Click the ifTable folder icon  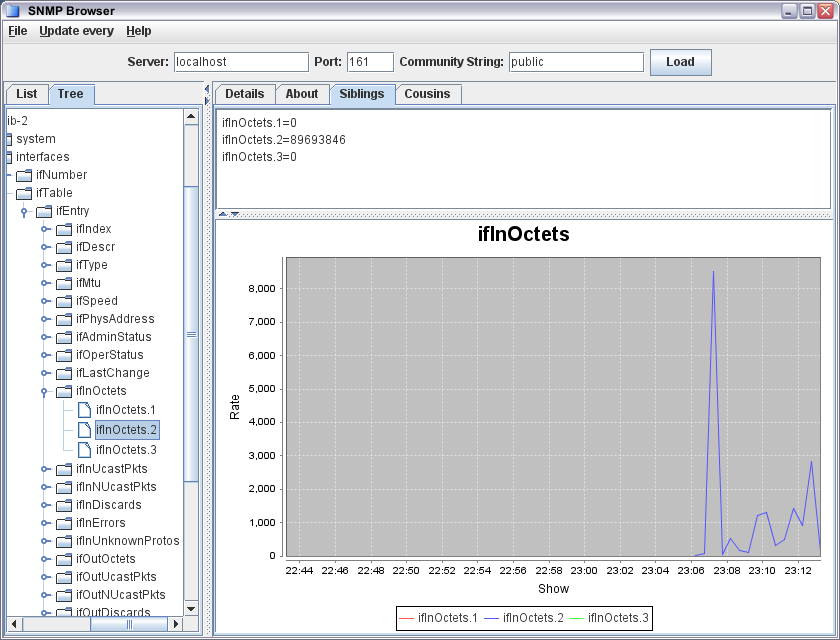point(24,193)
